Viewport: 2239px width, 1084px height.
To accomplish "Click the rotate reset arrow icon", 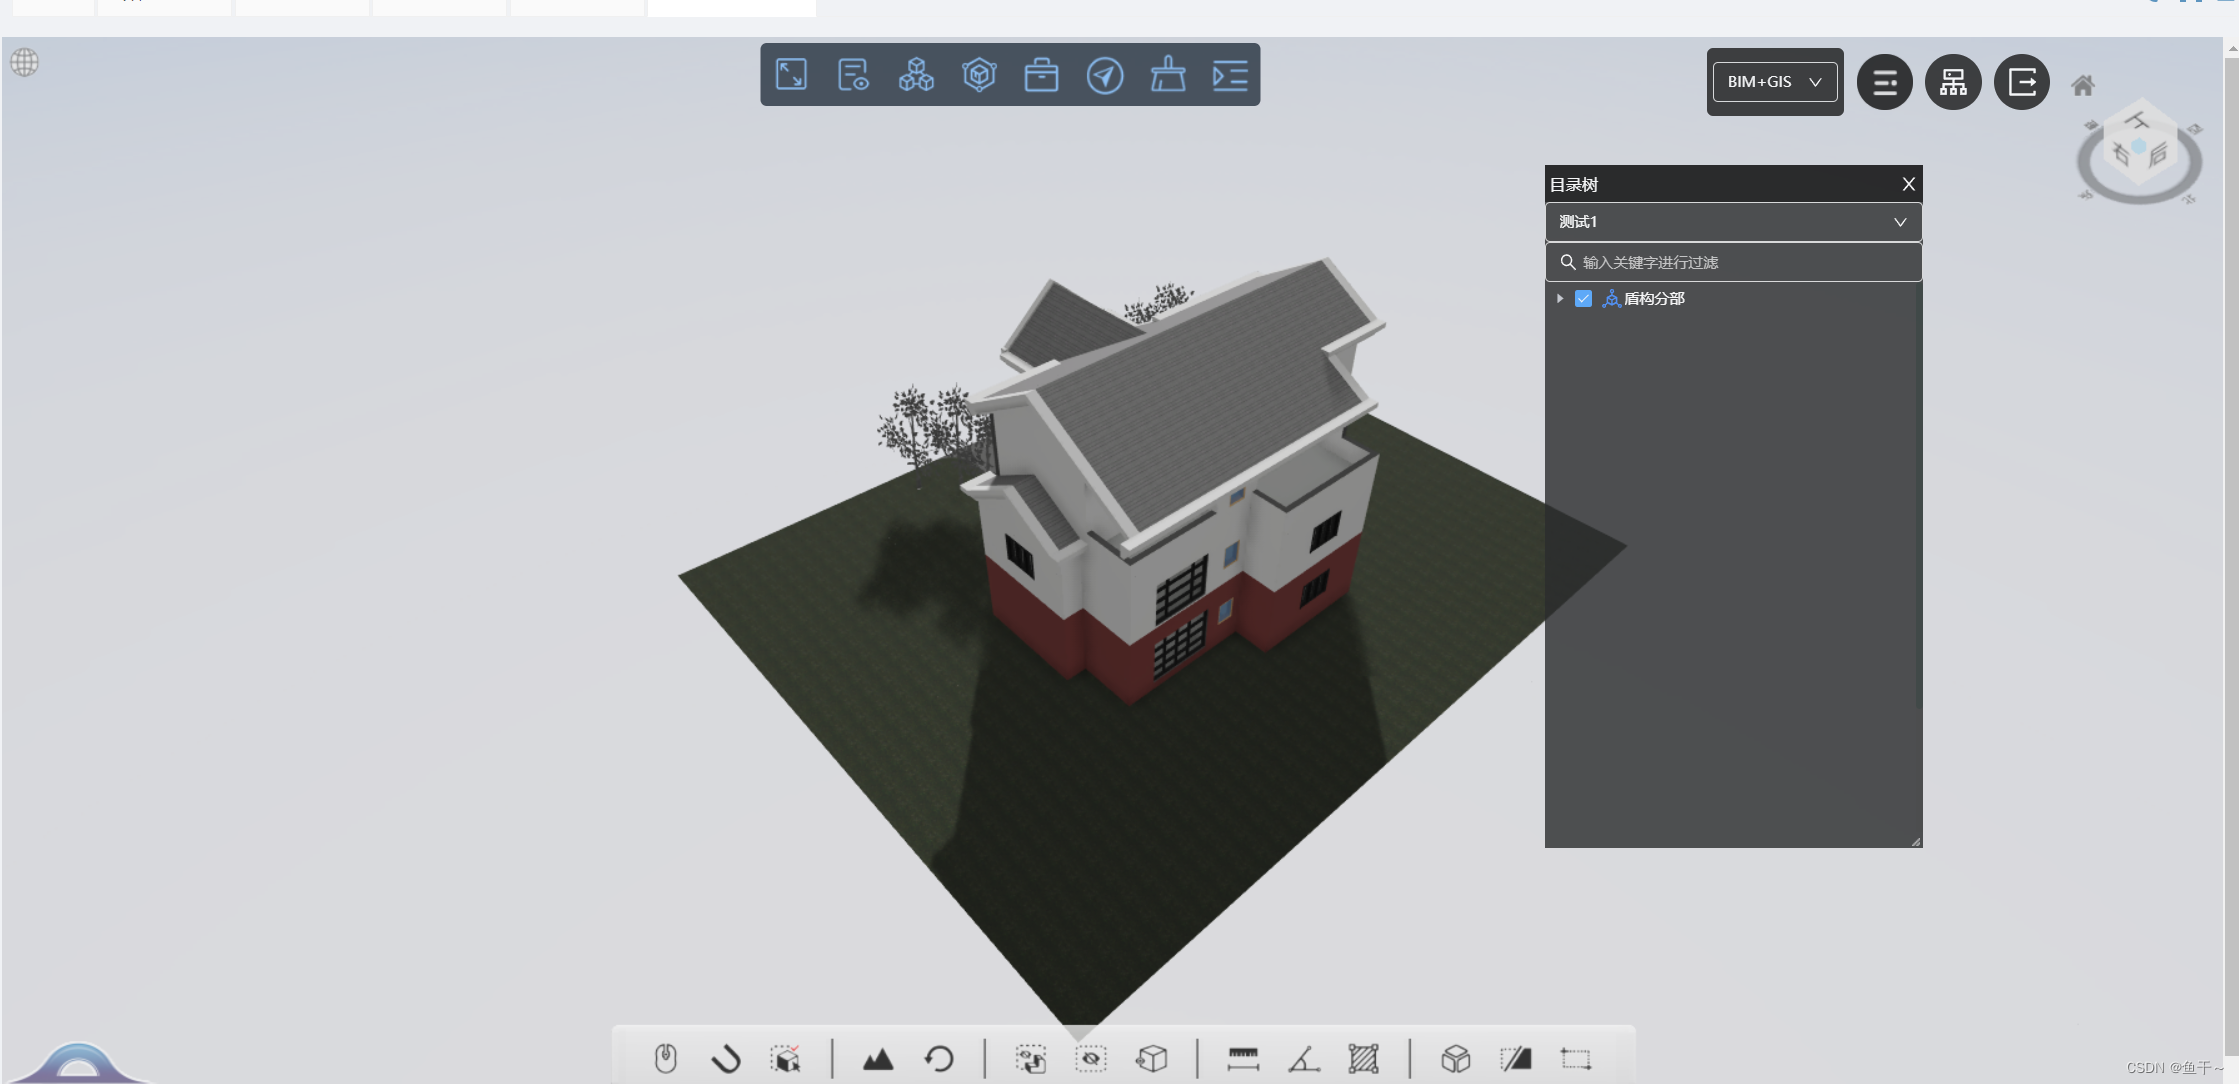I will pyautogui.click(x=939, y=1058).
